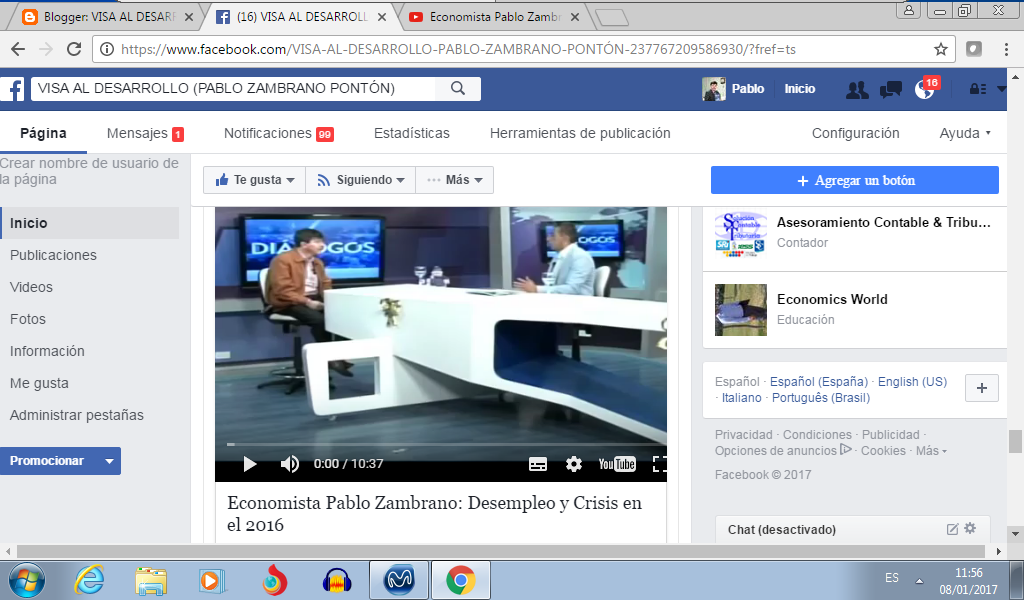Image resolution: width=1024 pixels, height=600 pixels.
Task: Switch to the Página tab
Action: (43, 133)
